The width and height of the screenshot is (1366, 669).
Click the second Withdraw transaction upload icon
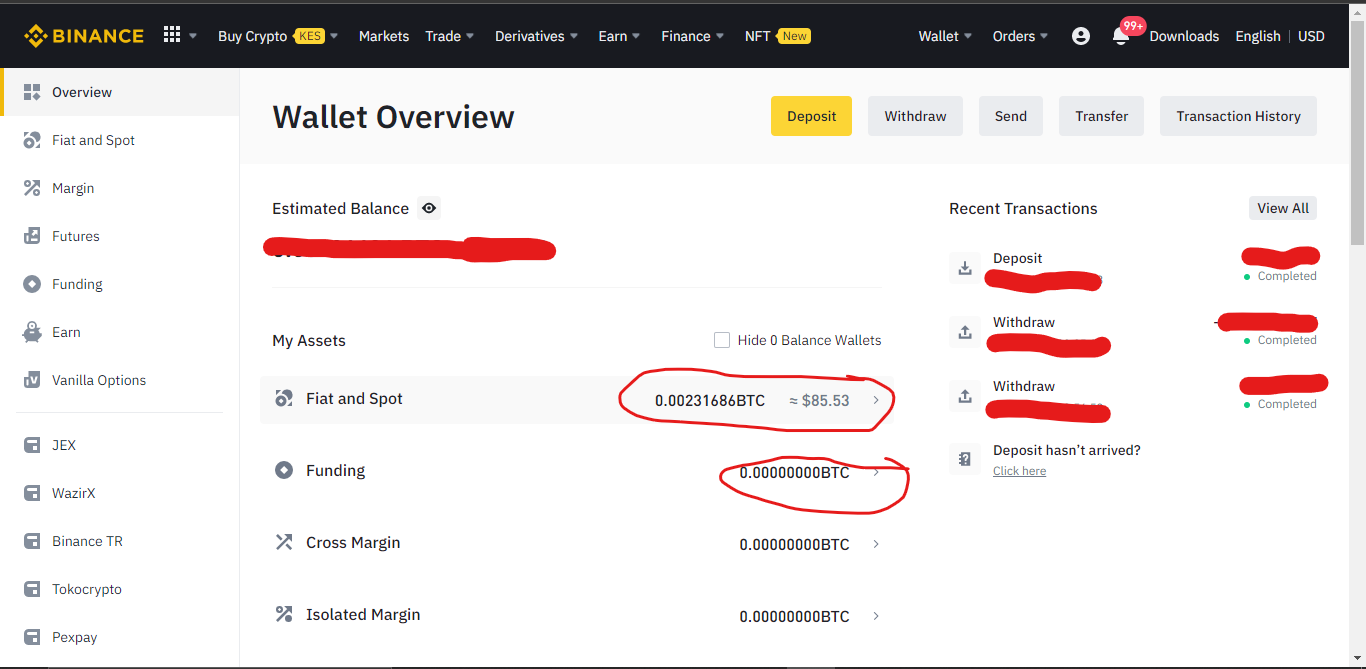tap(965, 395)
